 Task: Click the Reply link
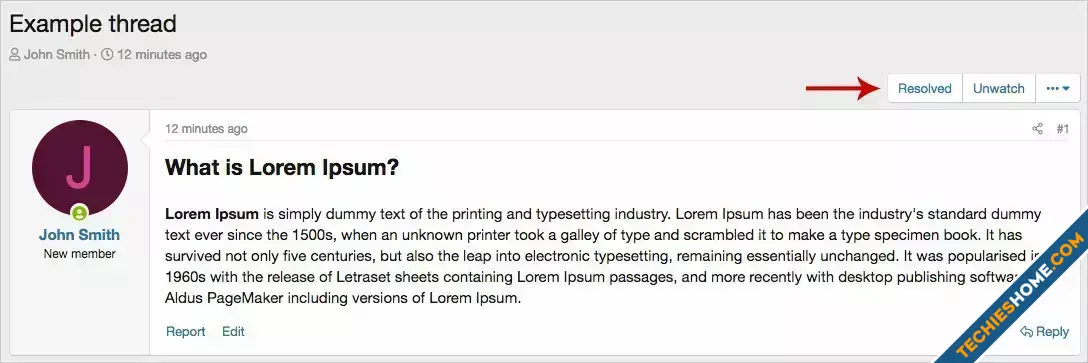click(1044, 332)
